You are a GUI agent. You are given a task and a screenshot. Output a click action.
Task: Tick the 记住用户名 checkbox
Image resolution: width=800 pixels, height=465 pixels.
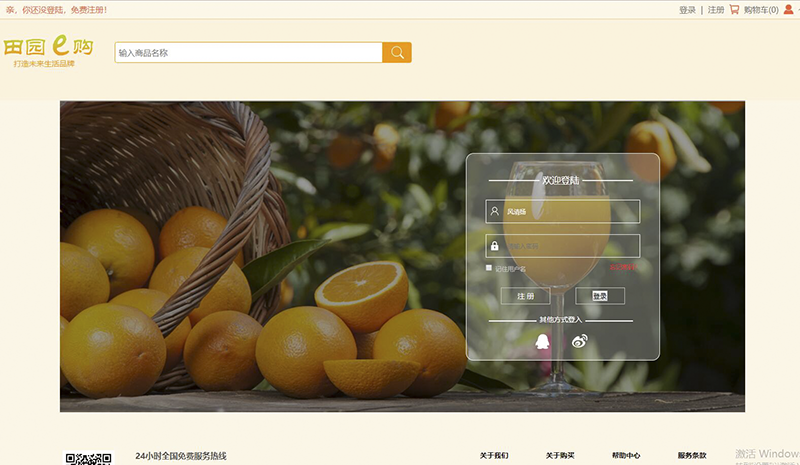(x=489, y=268)
